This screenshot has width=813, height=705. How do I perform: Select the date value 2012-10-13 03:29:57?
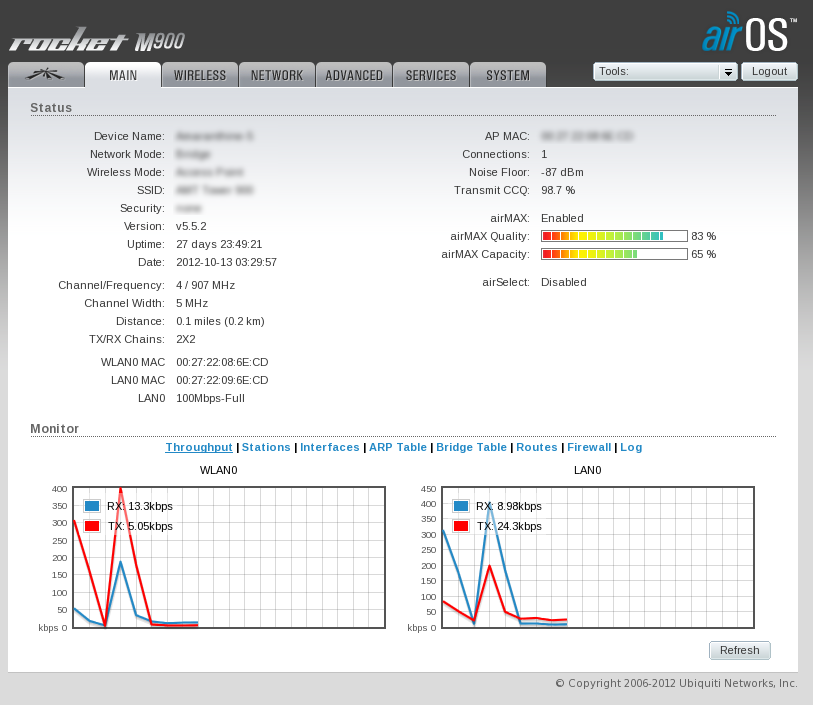tap(227, 262)
